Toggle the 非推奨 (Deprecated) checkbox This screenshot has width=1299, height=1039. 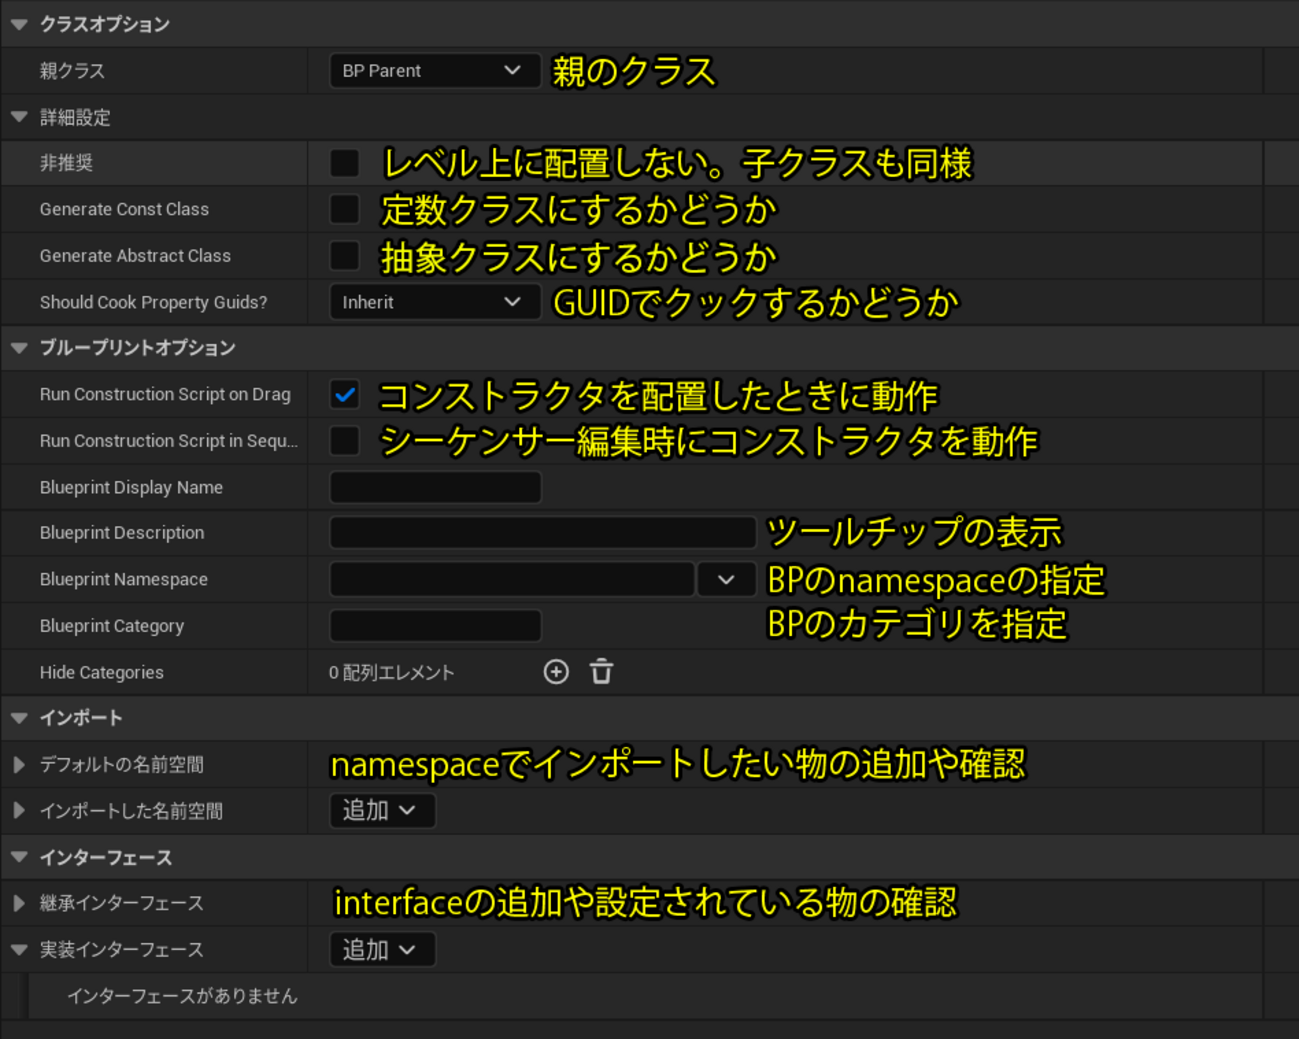(x=345, y=163)
